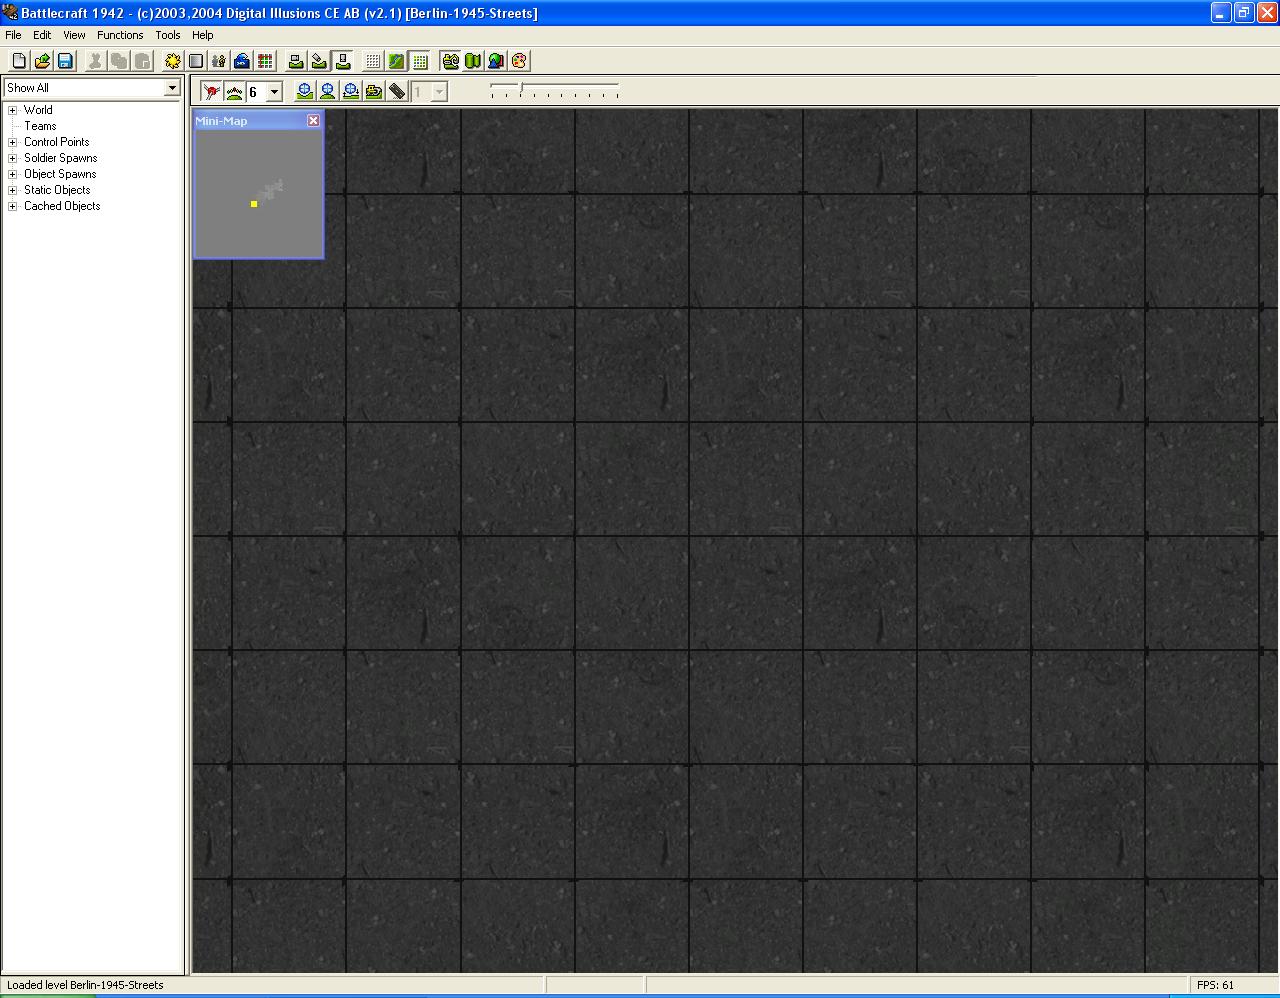Select the terrain editing bulldozer mode icon
Screen dimensions: 1280x998
[x=450, y=61]
